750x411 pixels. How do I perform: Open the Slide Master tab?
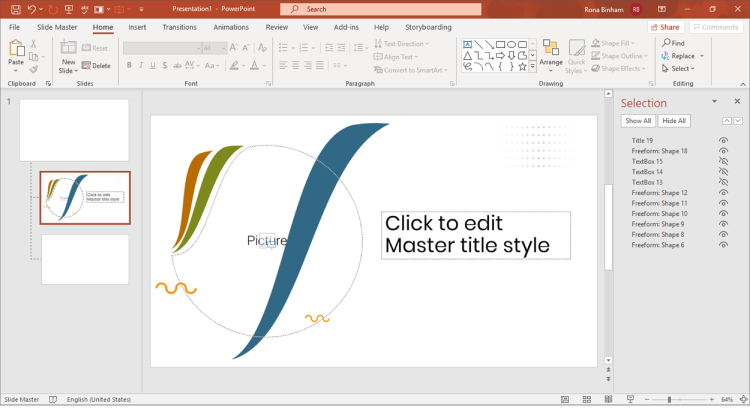pos(57,27)
